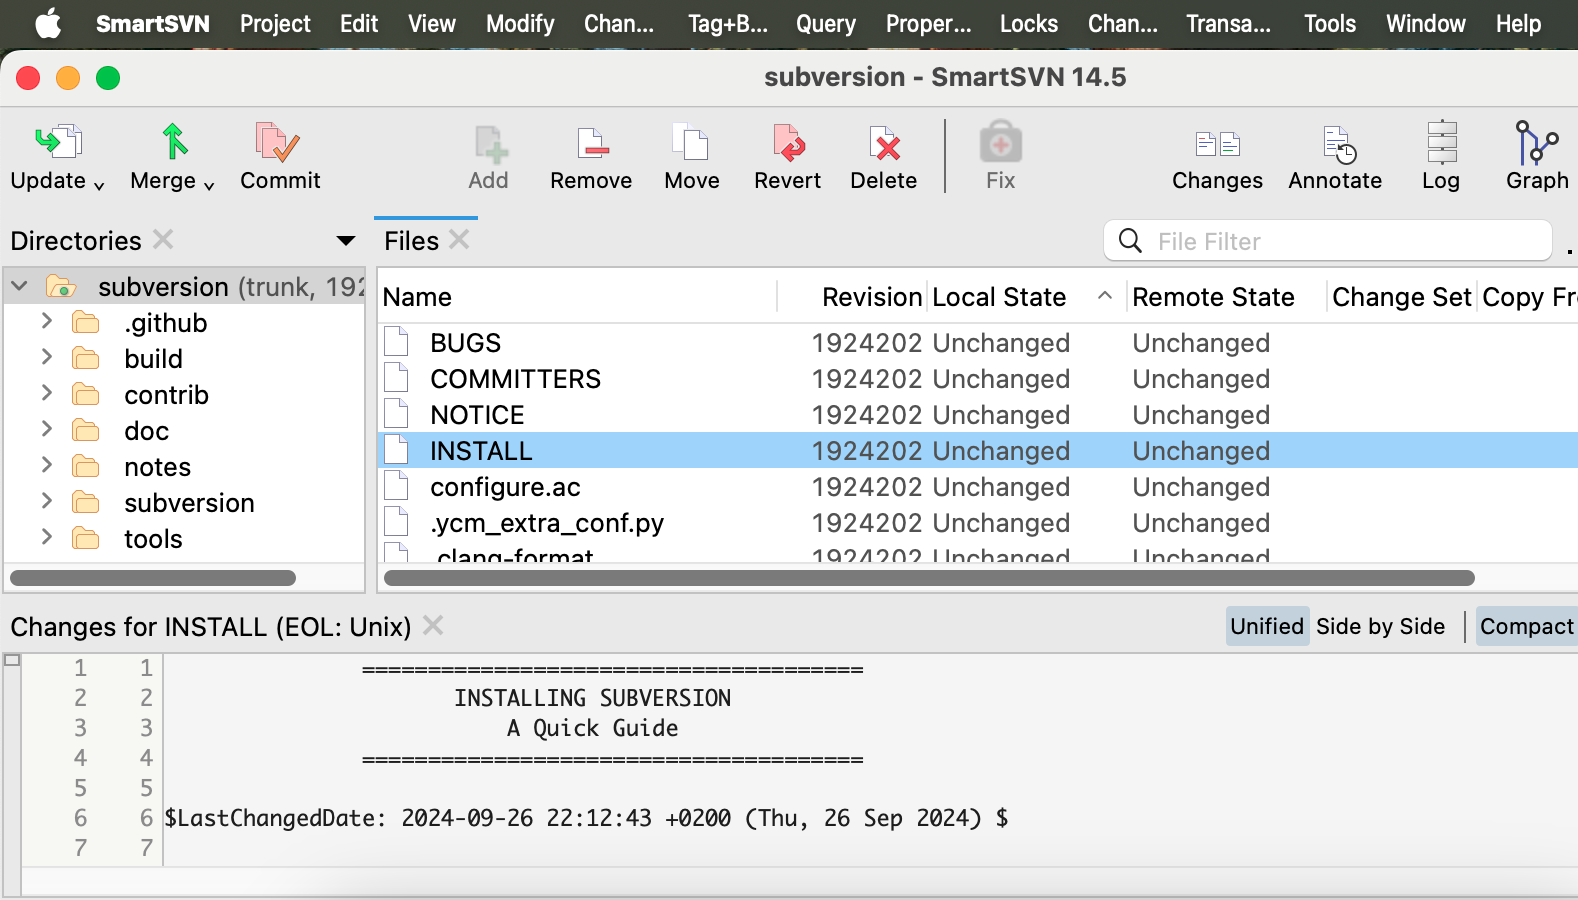This screenshot has height=900, width=1578.
Task: Click the Commit toolbar icon
Action: (x=279, y=144)
